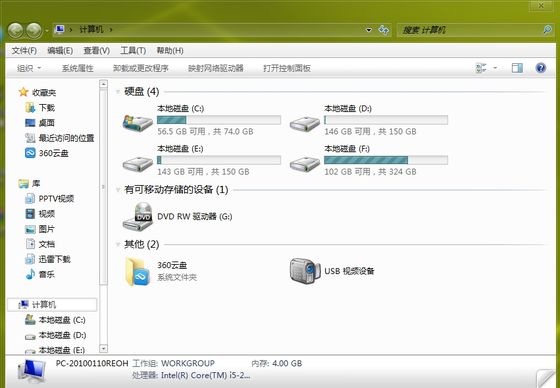The width and height of the screenshot is (560, 388).
Task: Collapse the 其他 (2) group
Action: coord(118,245)
